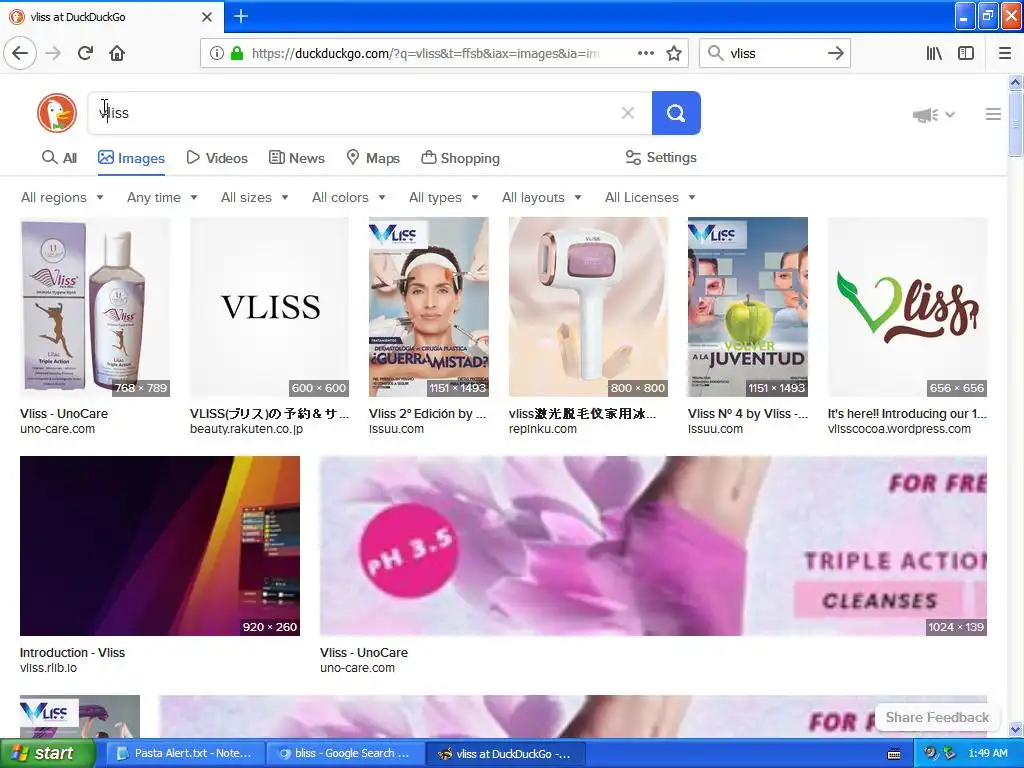Expand the All sizes filter
Viewport: 1024px width, 768px height.
coord(255,197)
